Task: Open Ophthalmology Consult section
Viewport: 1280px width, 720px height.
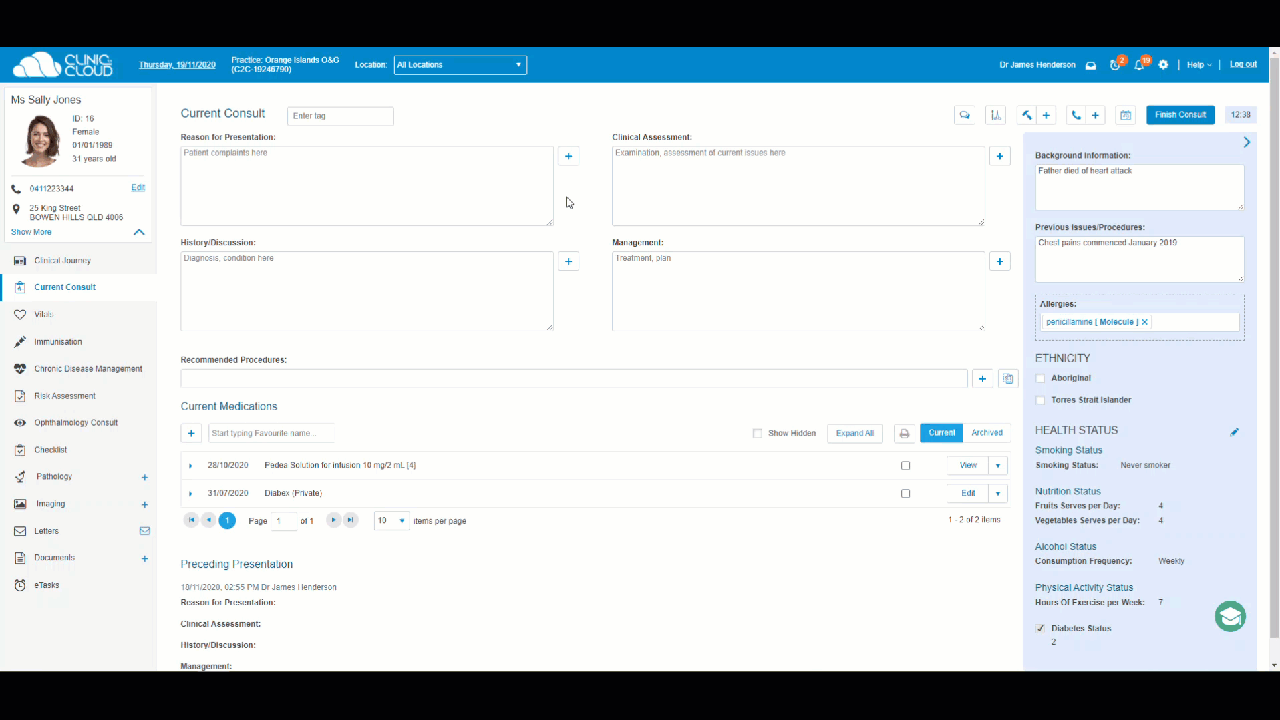Action: tap(76, 423)
